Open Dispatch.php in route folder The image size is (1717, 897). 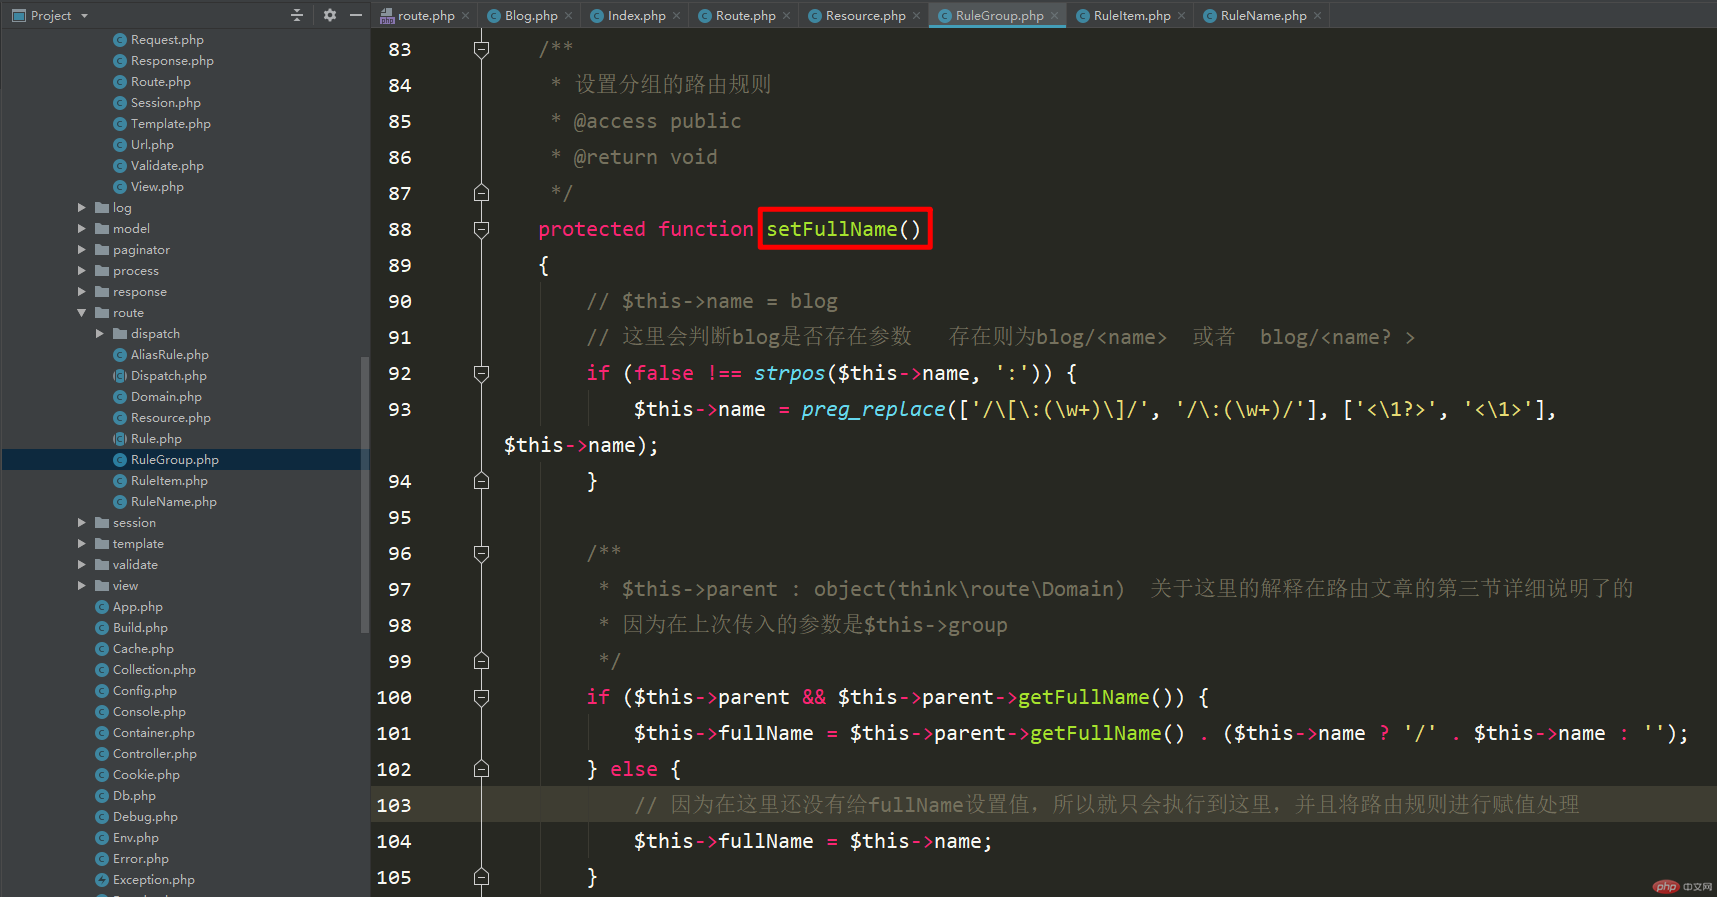[168, 375]
